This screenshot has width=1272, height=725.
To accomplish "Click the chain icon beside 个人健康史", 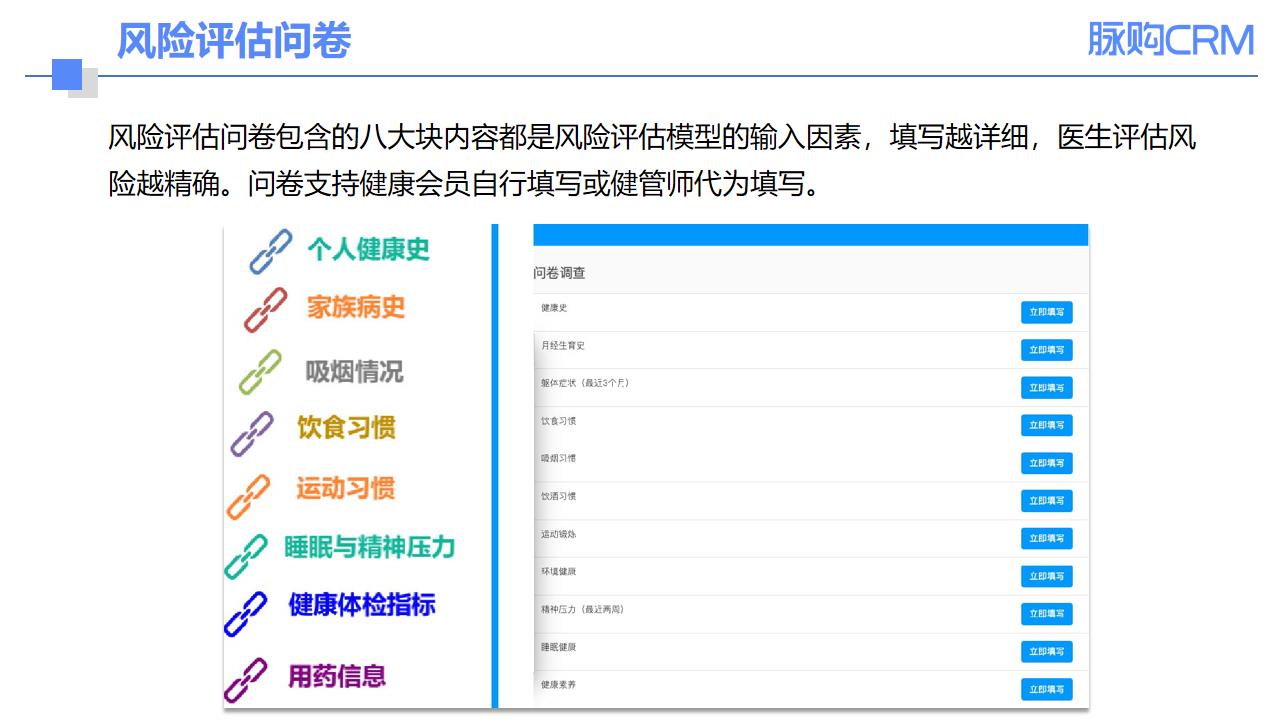I will tap(270, 251).
